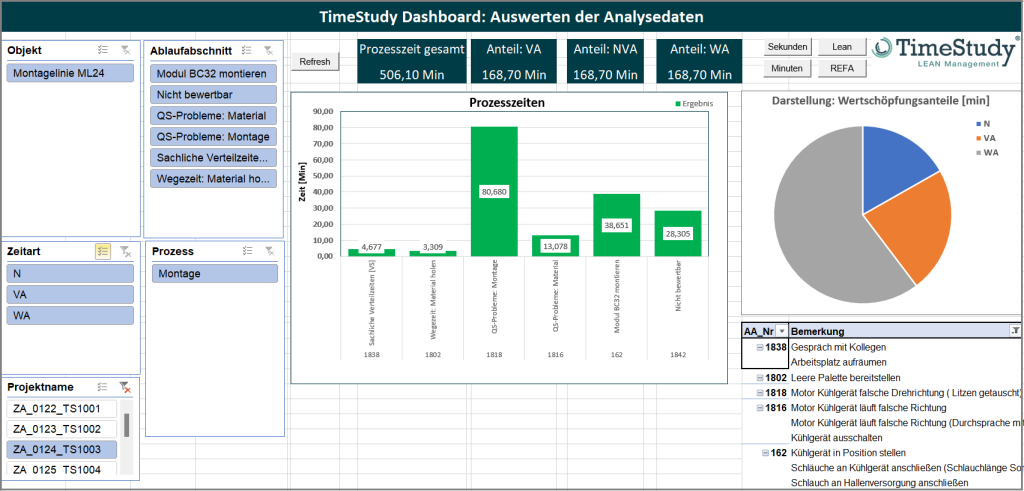This screenshot has height=491, width=1024.
Task: Clear filter on Prozess slicer
Action: pyautogui.click(x=269, y=251)
